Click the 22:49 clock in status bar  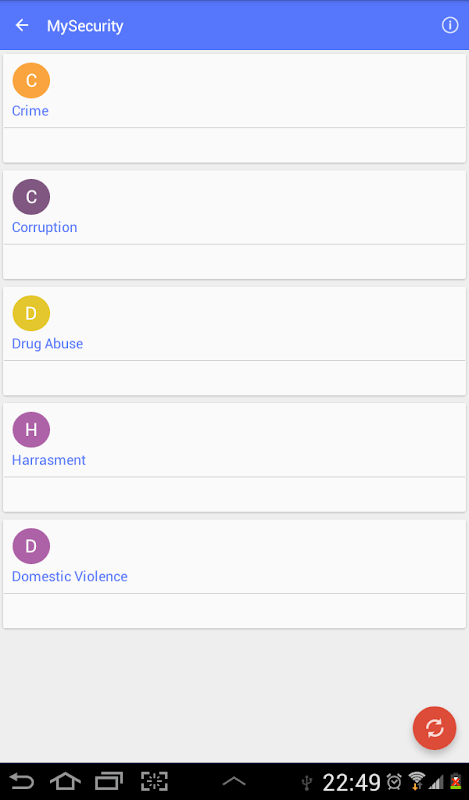pos(352,782)
